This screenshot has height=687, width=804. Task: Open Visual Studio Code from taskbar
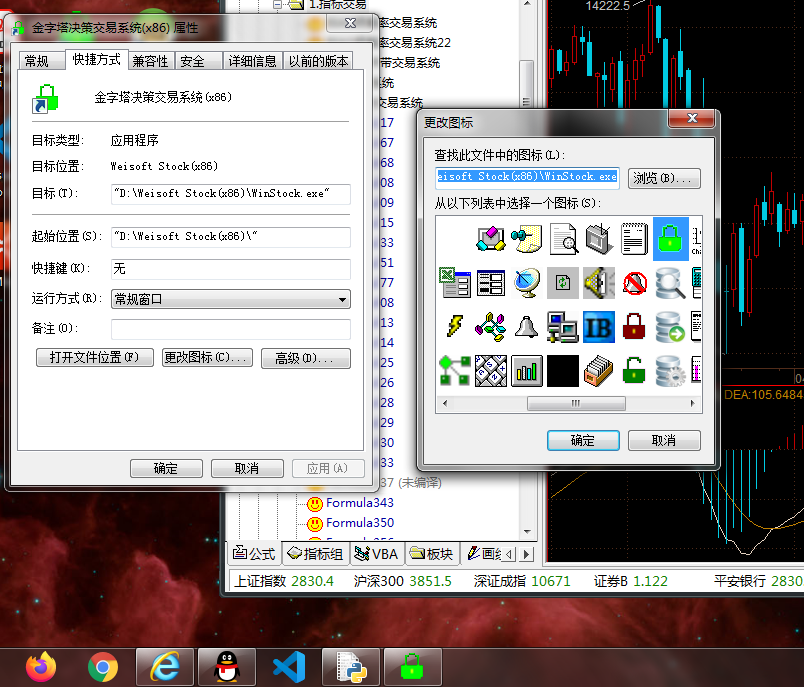tap(289, 667)
